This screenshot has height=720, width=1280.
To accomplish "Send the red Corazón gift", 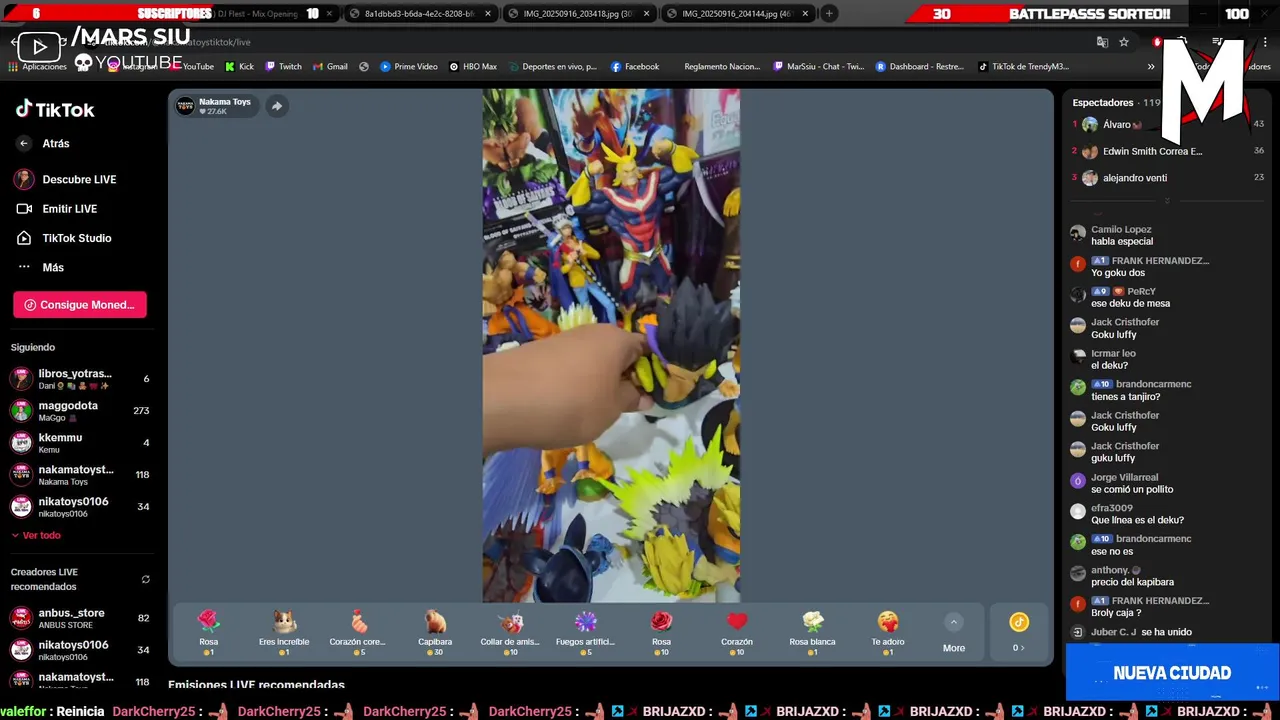I will (x=737, y=632).
